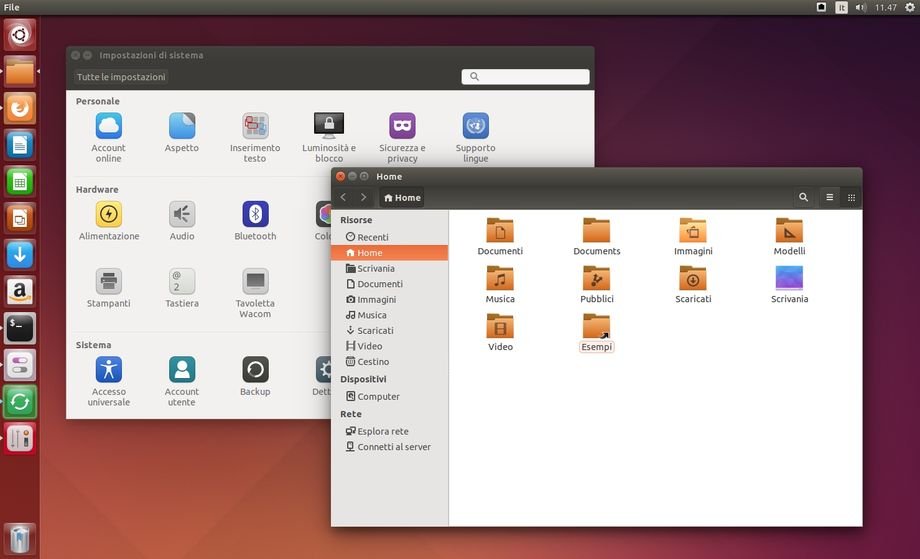Click the system settings search field
Viewport: 920px width, 559px height.
pos(526,77)
